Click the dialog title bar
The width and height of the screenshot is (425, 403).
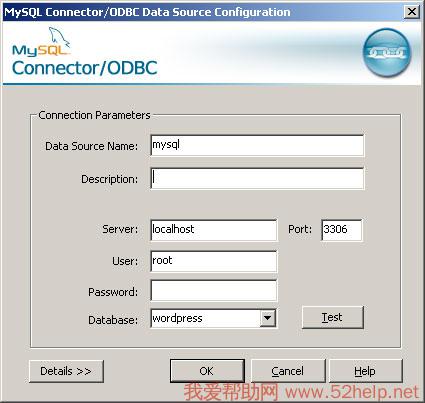coord(202,12)
